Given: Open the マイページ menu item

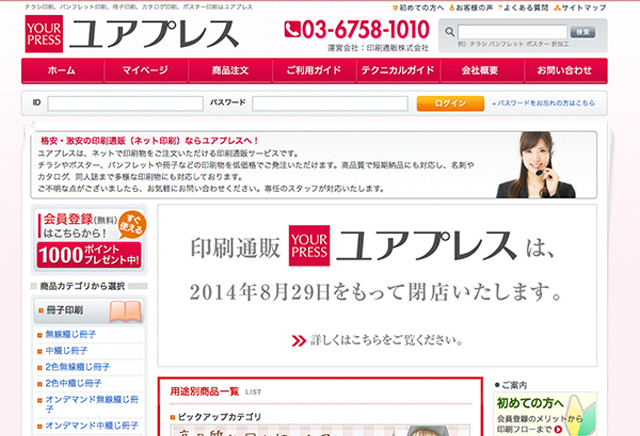Looking at the screenshot, I should (x=146, y=70).
